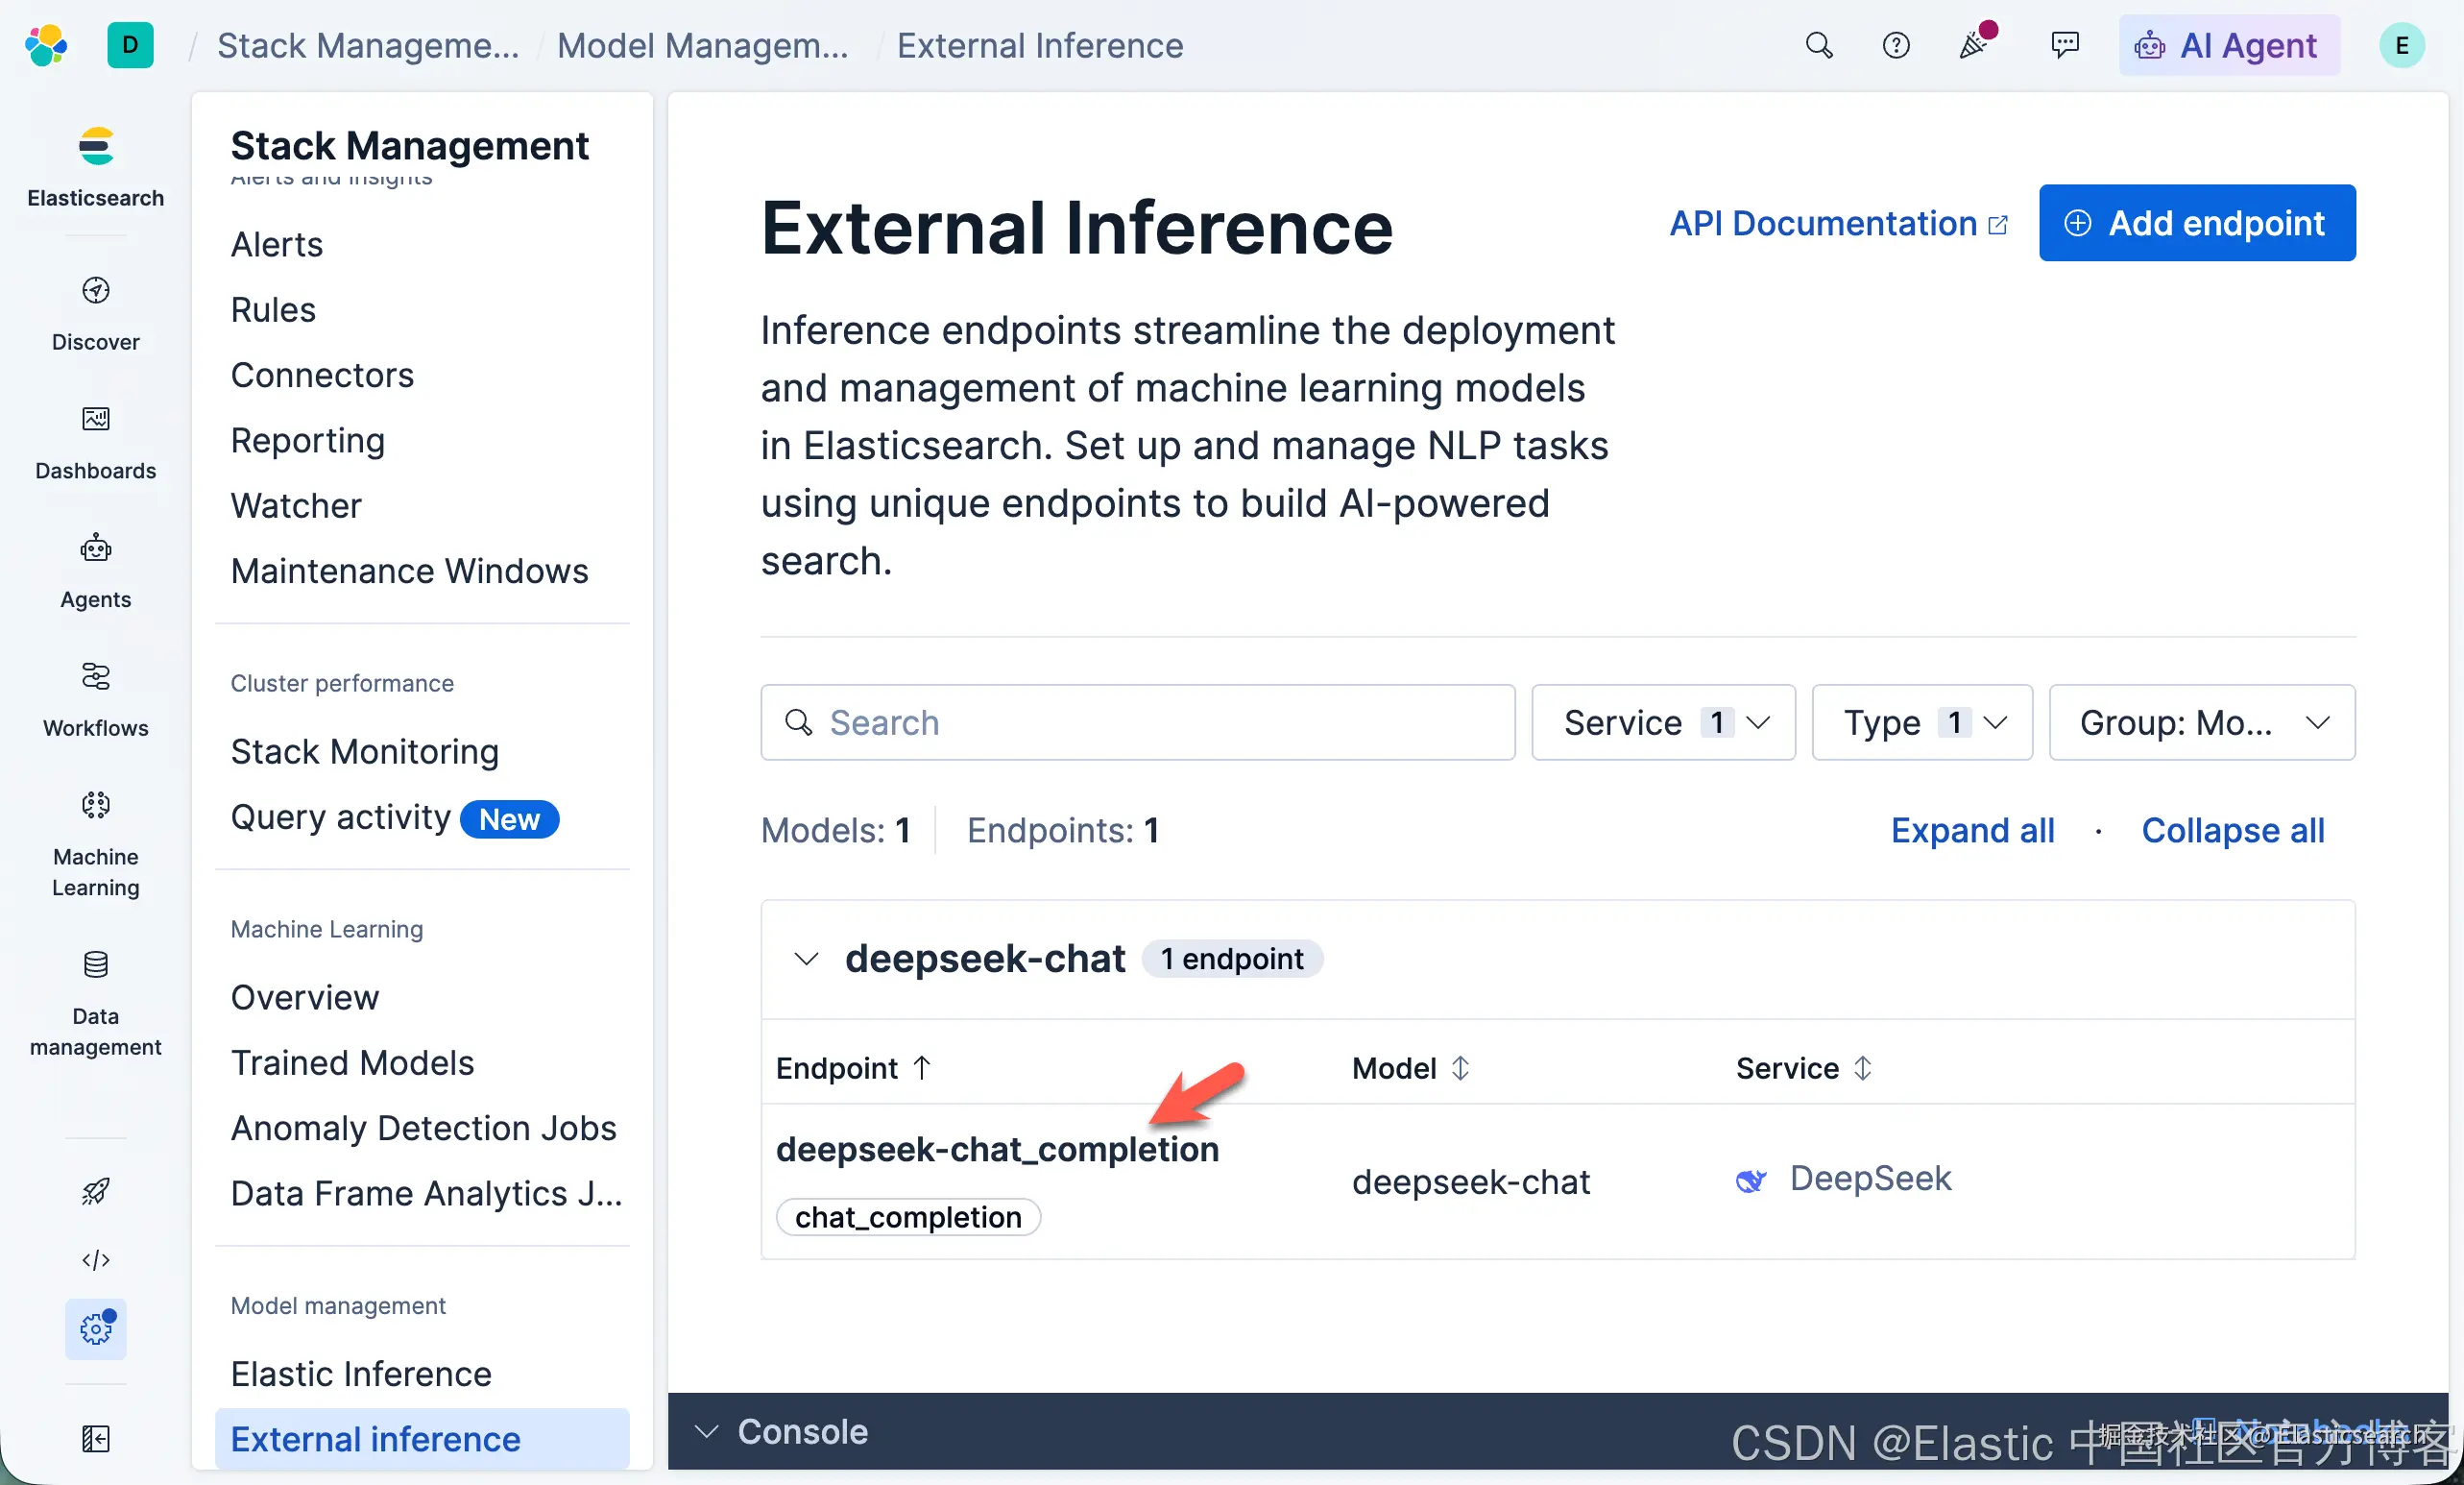Open Reporting in Stack Management menu

308,440
